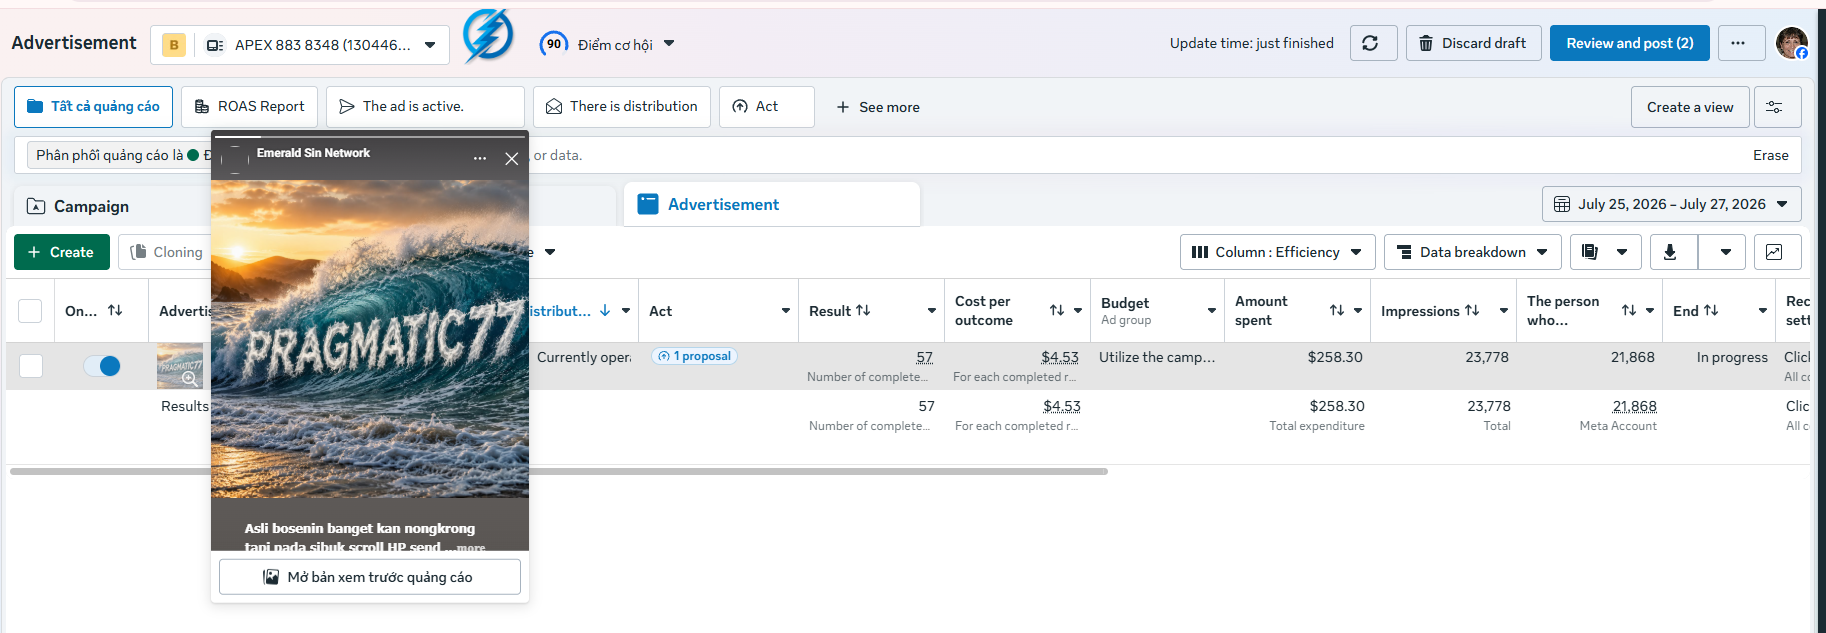Image resolution: width=1826 pixels, height=633 pixels.
Task: Click the opportunity score 90 circle
Action: point(553,44)
